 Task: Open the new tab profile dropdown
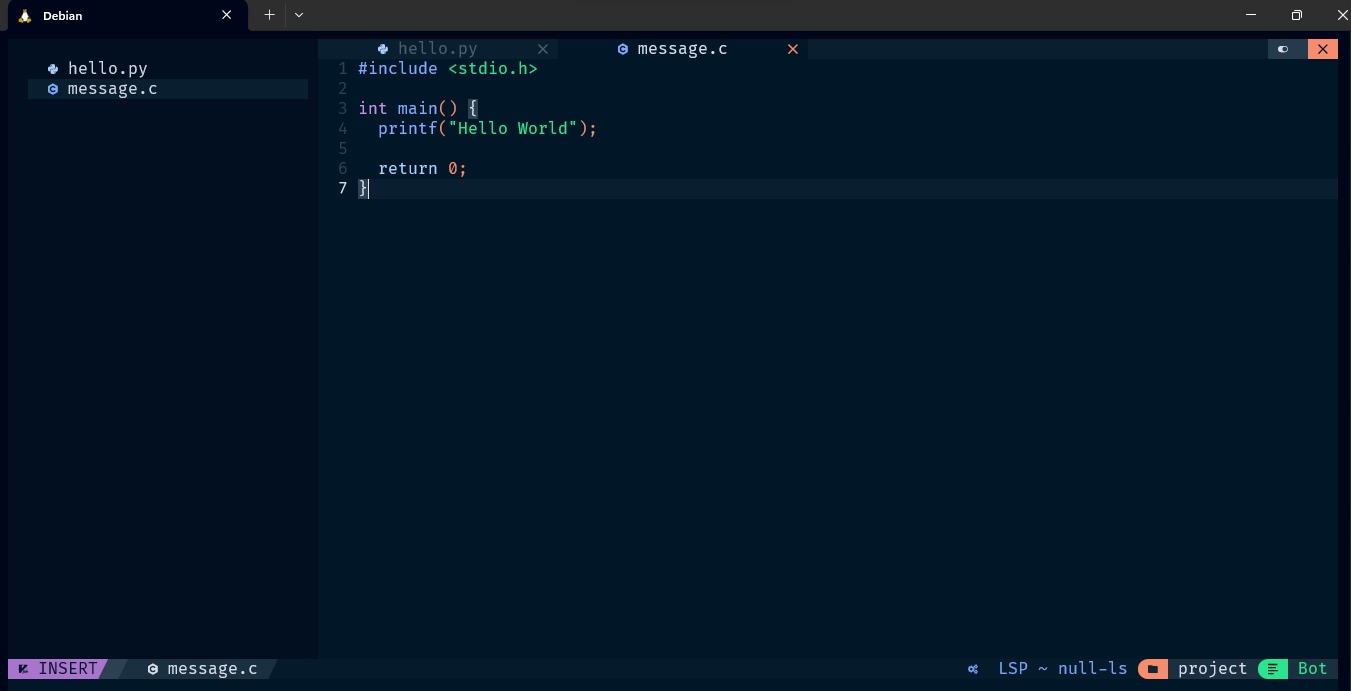point(299,15)
